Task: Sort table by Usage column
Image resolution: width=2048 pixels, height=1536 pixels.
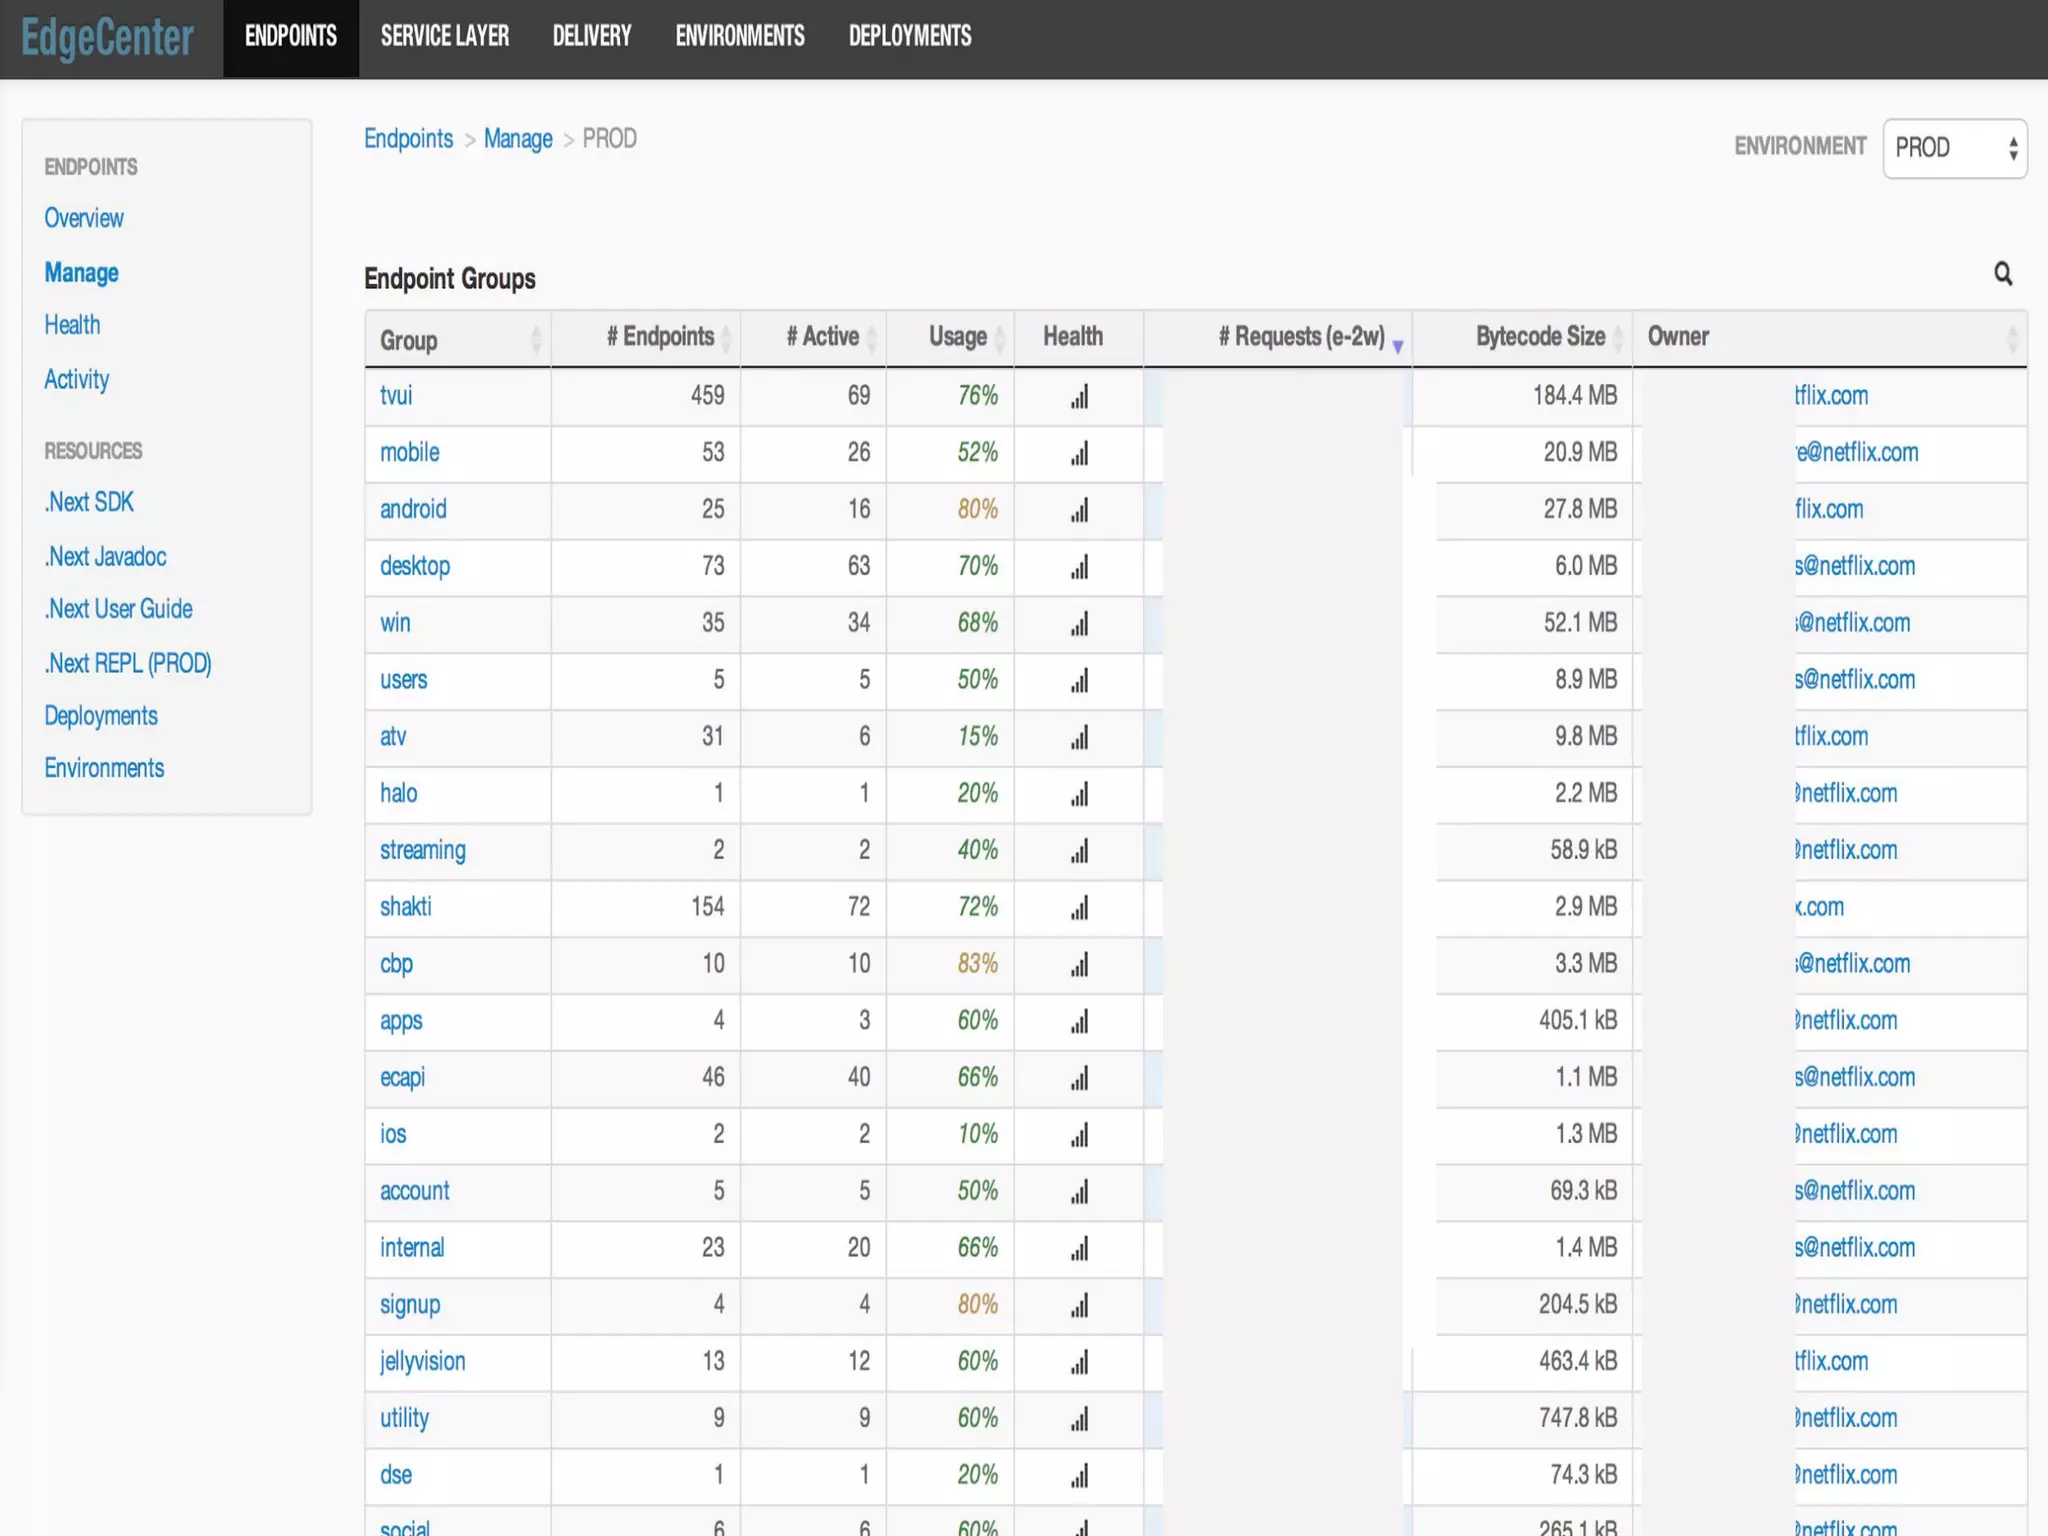Action: click(957, 337)
